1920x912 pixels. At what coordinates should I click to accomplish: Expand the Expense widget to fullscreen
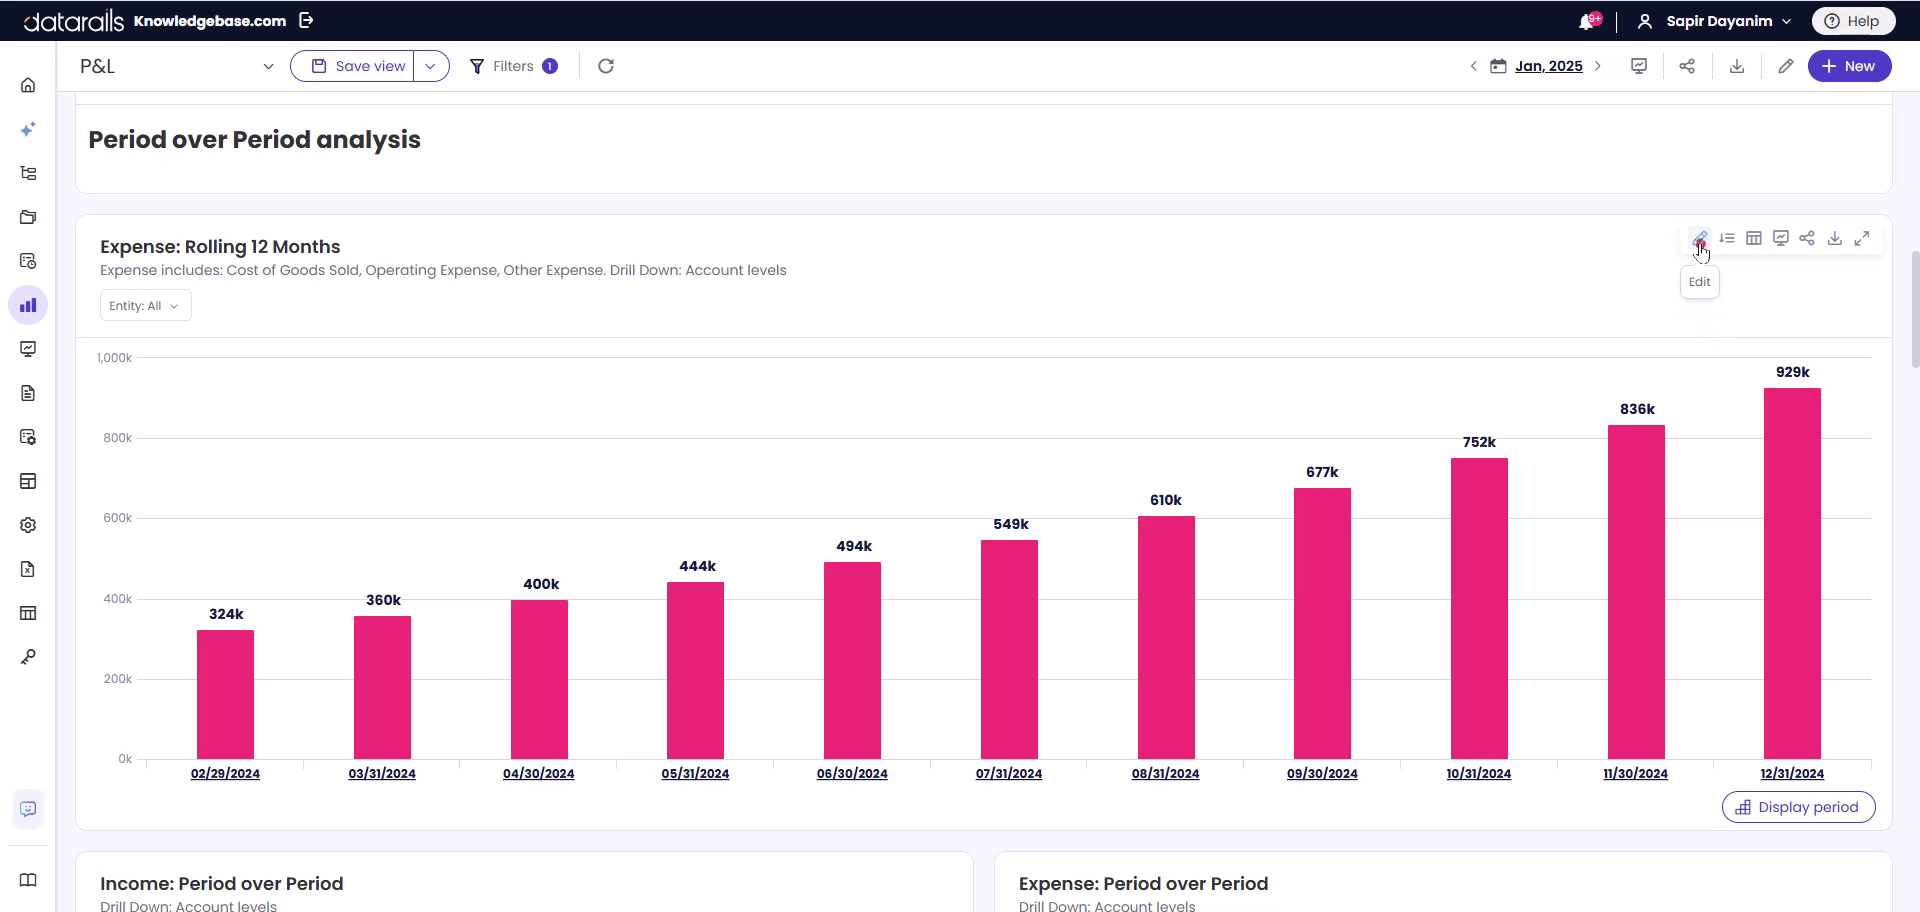(1862, 238)
